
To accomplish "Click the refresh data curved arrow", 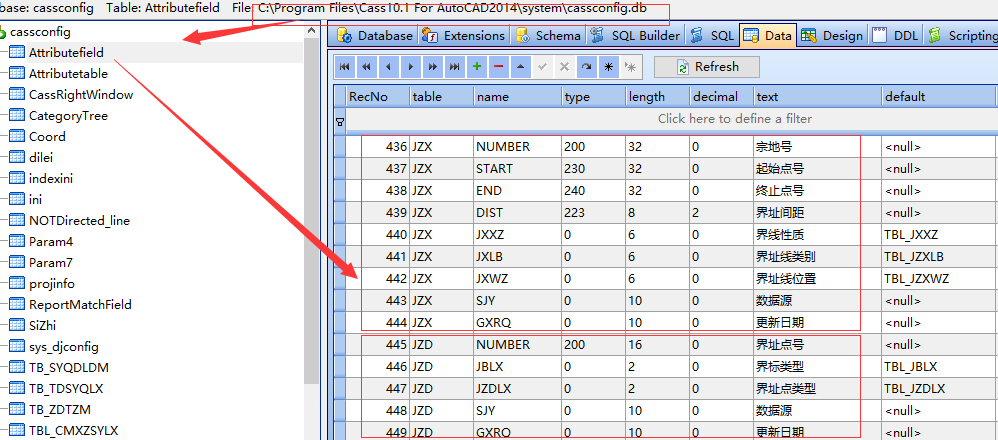I will (x=587, y=67).
